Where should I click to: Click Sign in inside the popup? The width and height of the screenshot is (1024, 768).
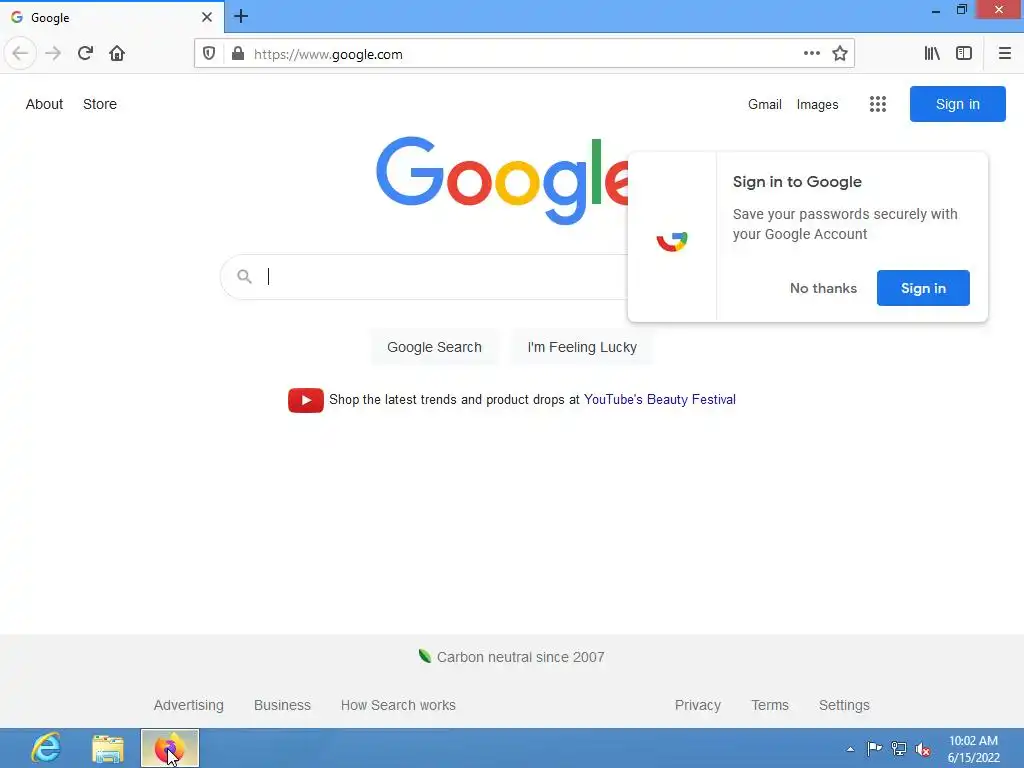click(x=923, y=288)
